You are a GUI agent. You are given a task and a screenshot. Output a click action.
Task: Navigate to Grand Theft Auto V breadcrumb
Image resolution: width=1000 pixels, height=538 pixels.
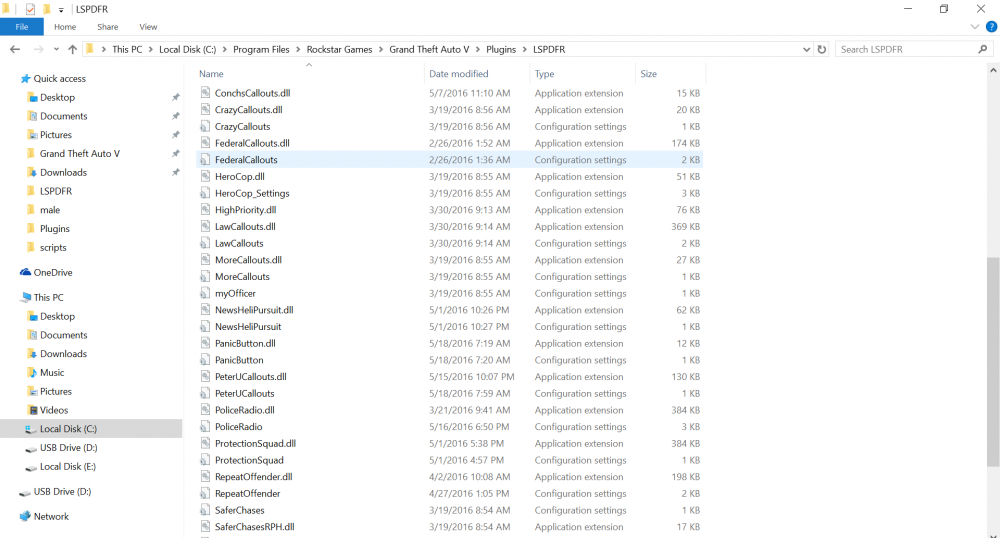click(x=429, y=49)
